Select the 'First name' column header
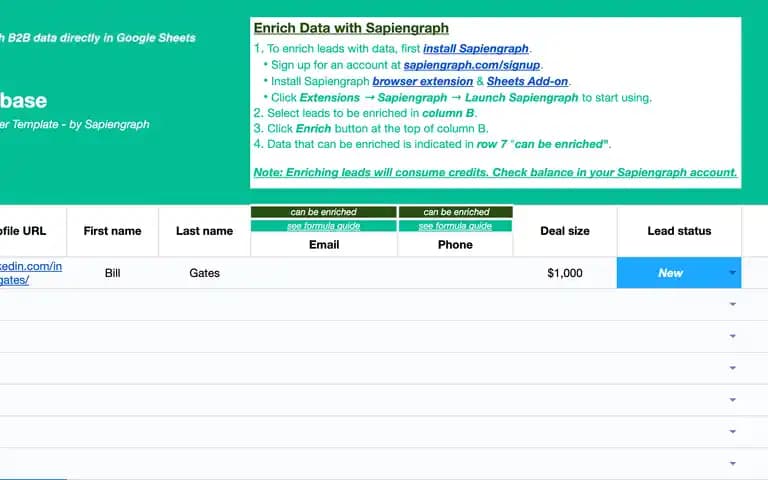Screen dimensions: 768x480 pos(113,231)
